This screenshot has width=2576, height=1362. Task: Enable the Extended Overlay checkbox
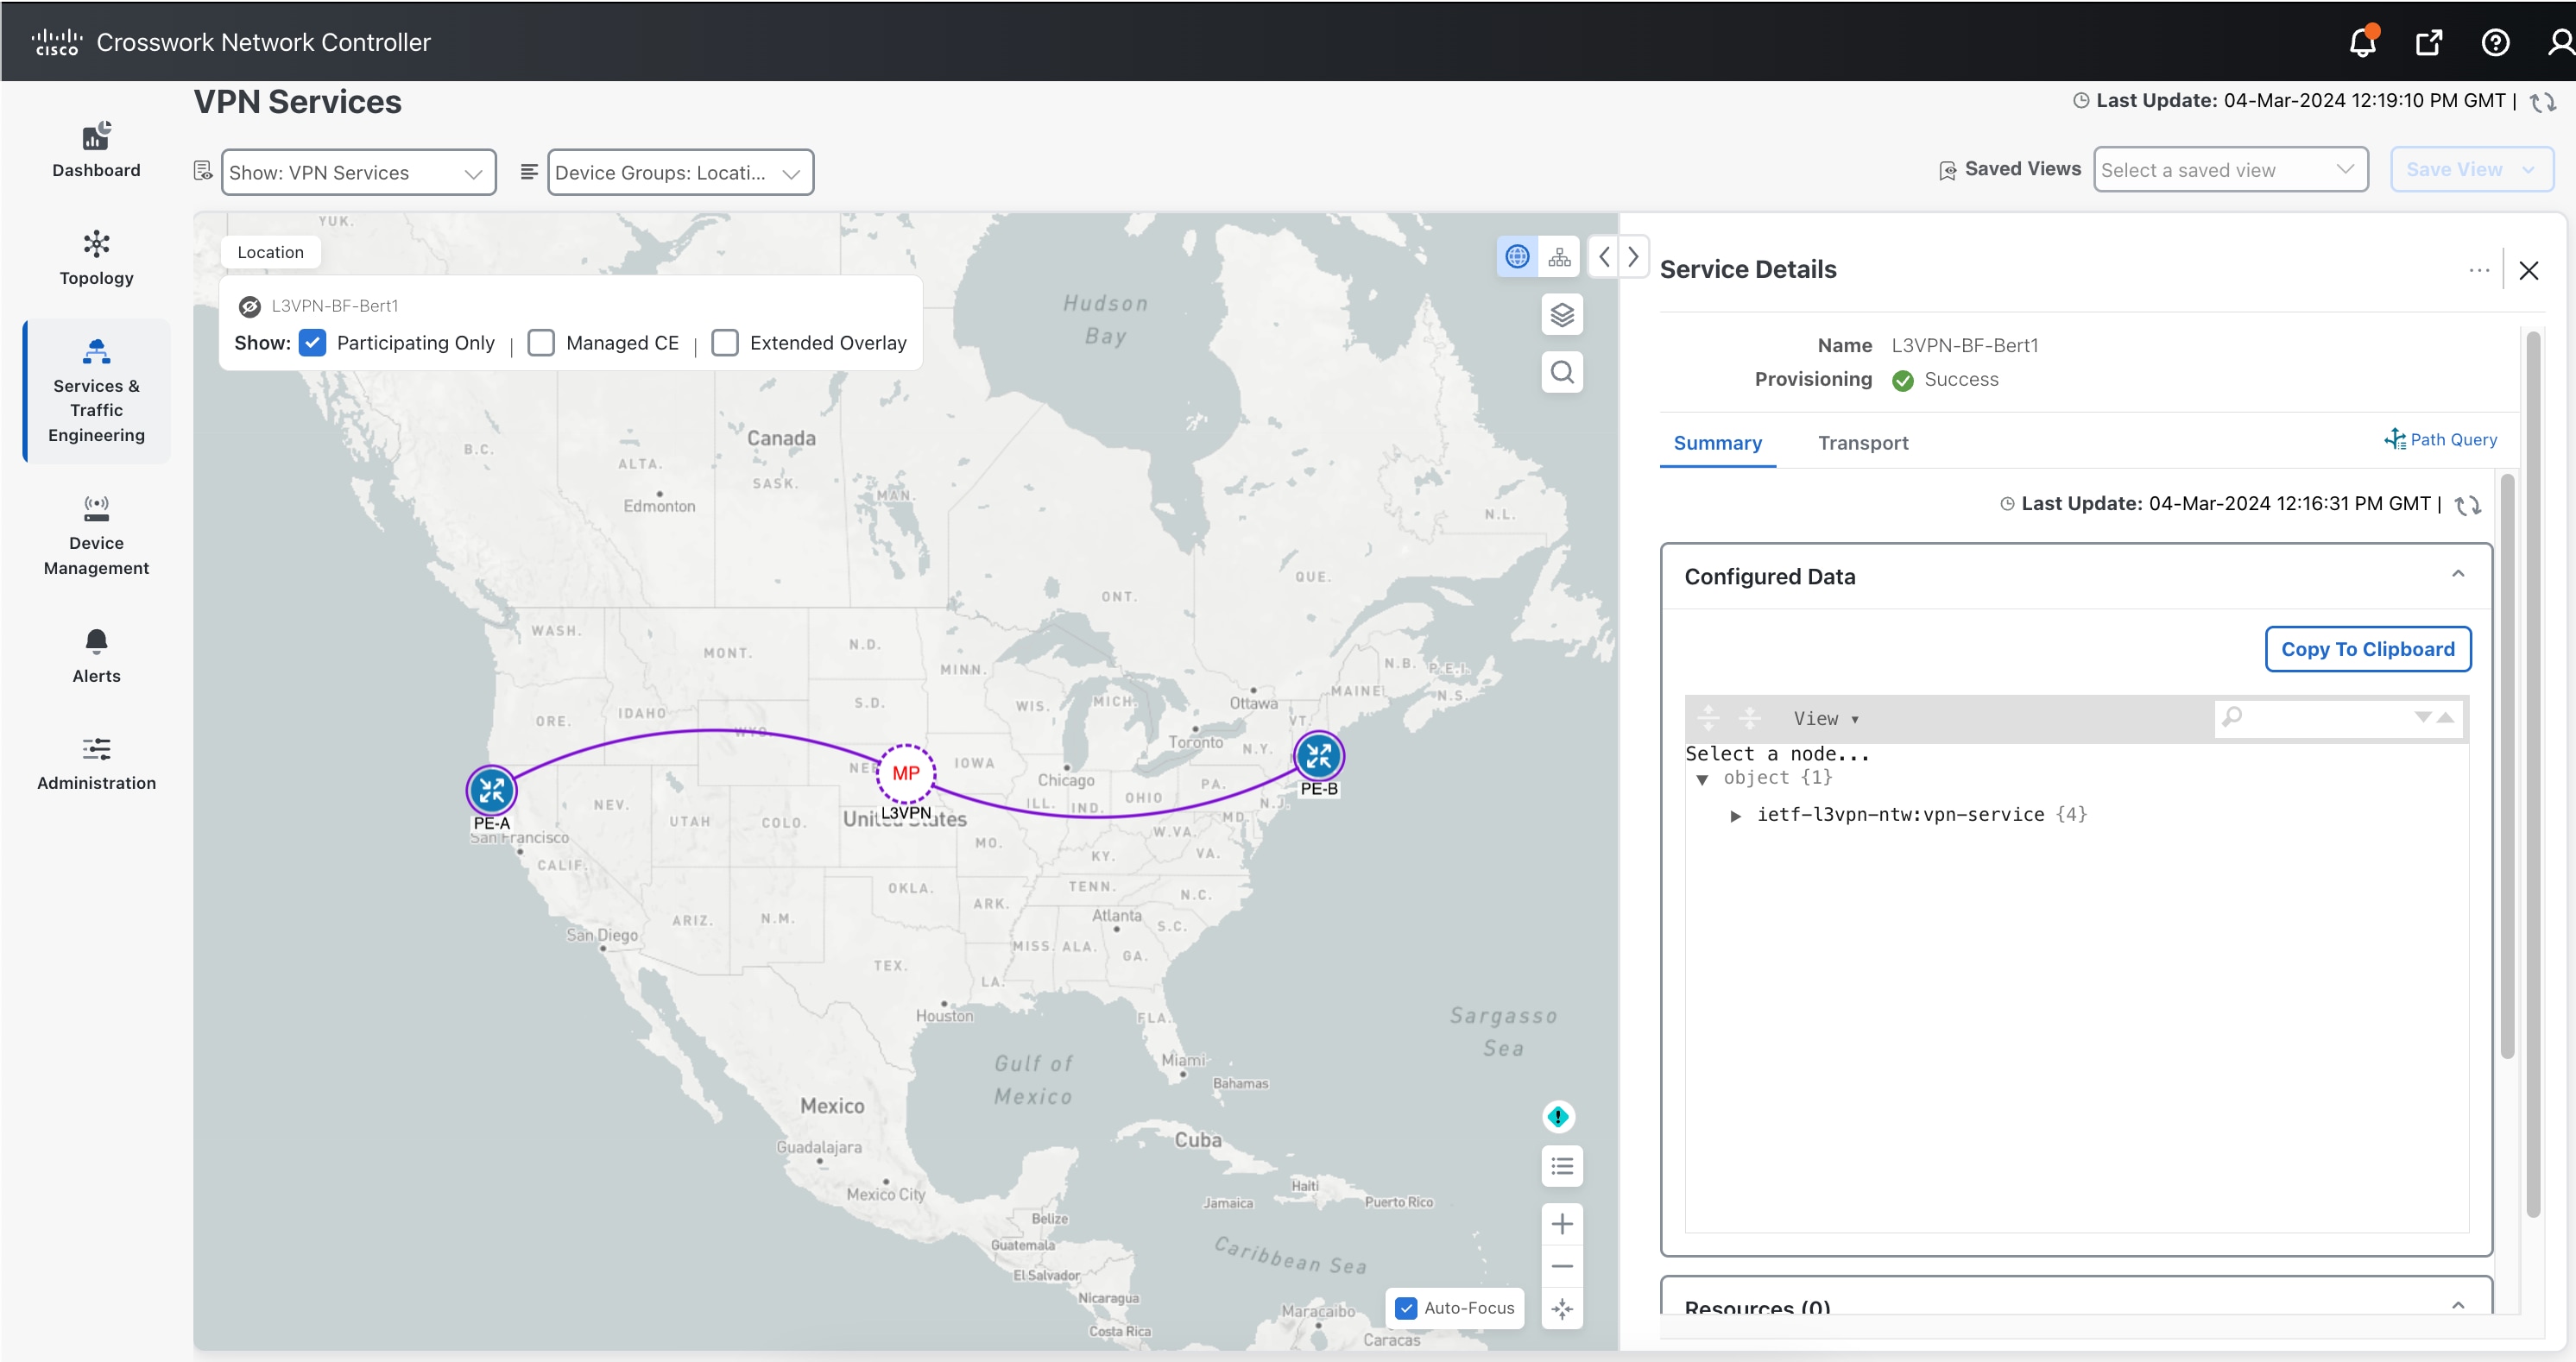[x=725, y=342]
